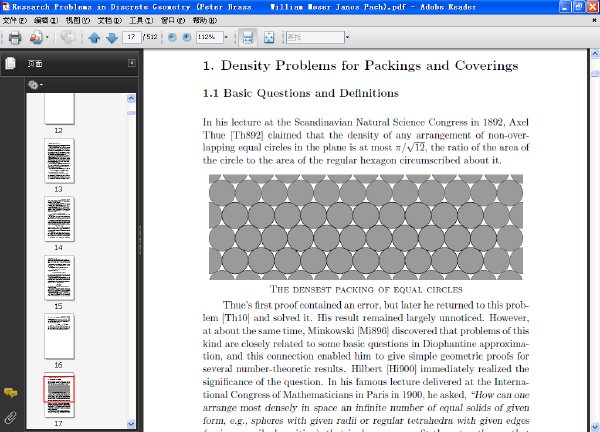This screenshot has height=432, width=600.
Task: Open the dropdown arrow beside the collaborate icon
Action: click(47, 37)
